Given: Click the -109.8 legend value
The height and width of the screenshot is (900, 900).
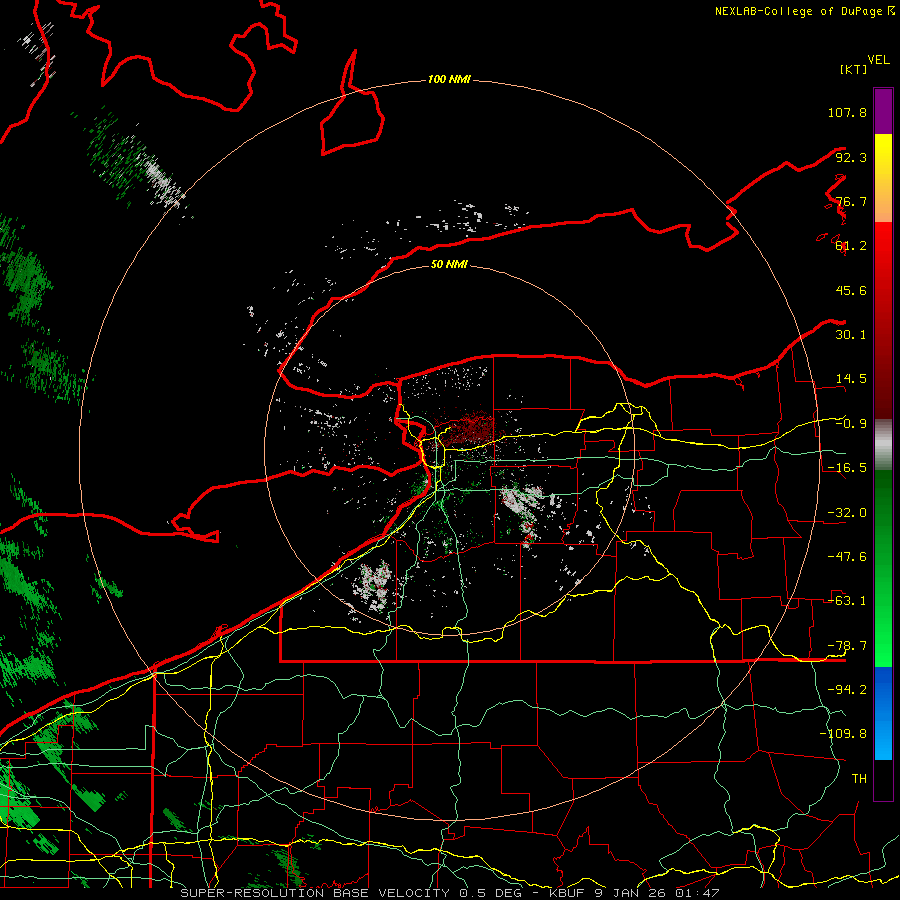Looking at the screenshot, I should coord(843,734).
